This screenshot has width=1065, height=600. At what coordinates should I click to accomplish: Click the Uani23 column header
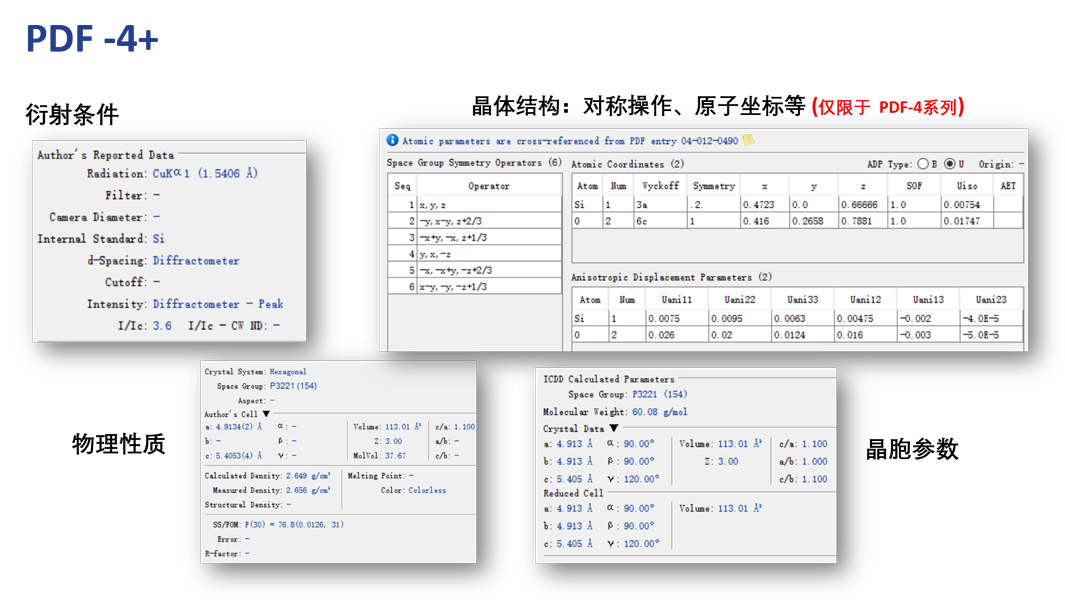click(x=991, y=299)
